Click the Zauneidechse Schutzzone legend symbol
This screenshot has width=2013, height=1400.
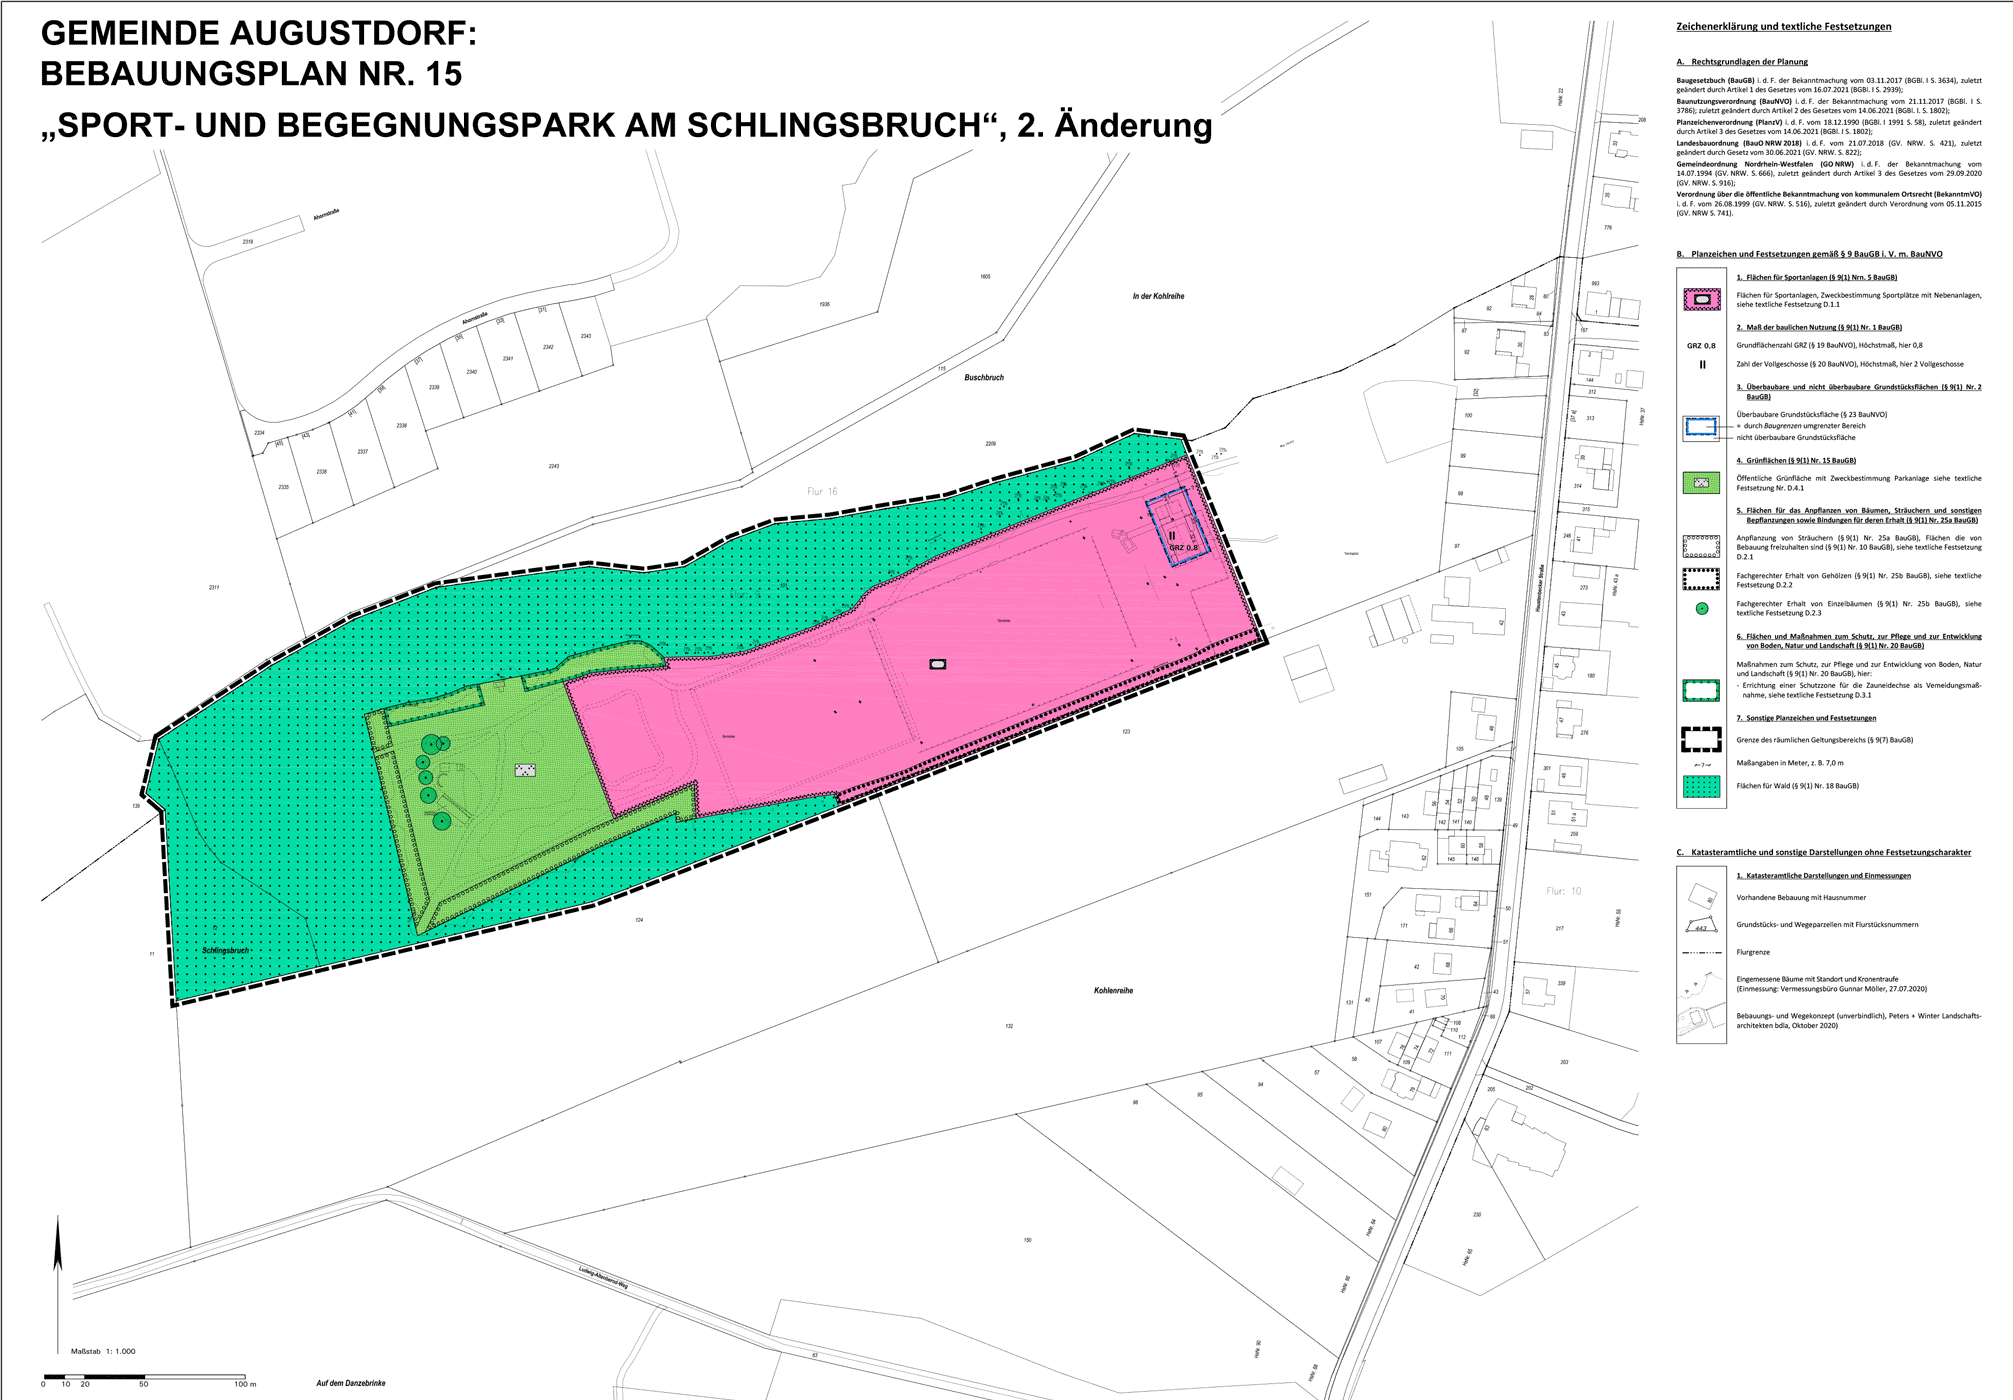tap(1701, 690)
